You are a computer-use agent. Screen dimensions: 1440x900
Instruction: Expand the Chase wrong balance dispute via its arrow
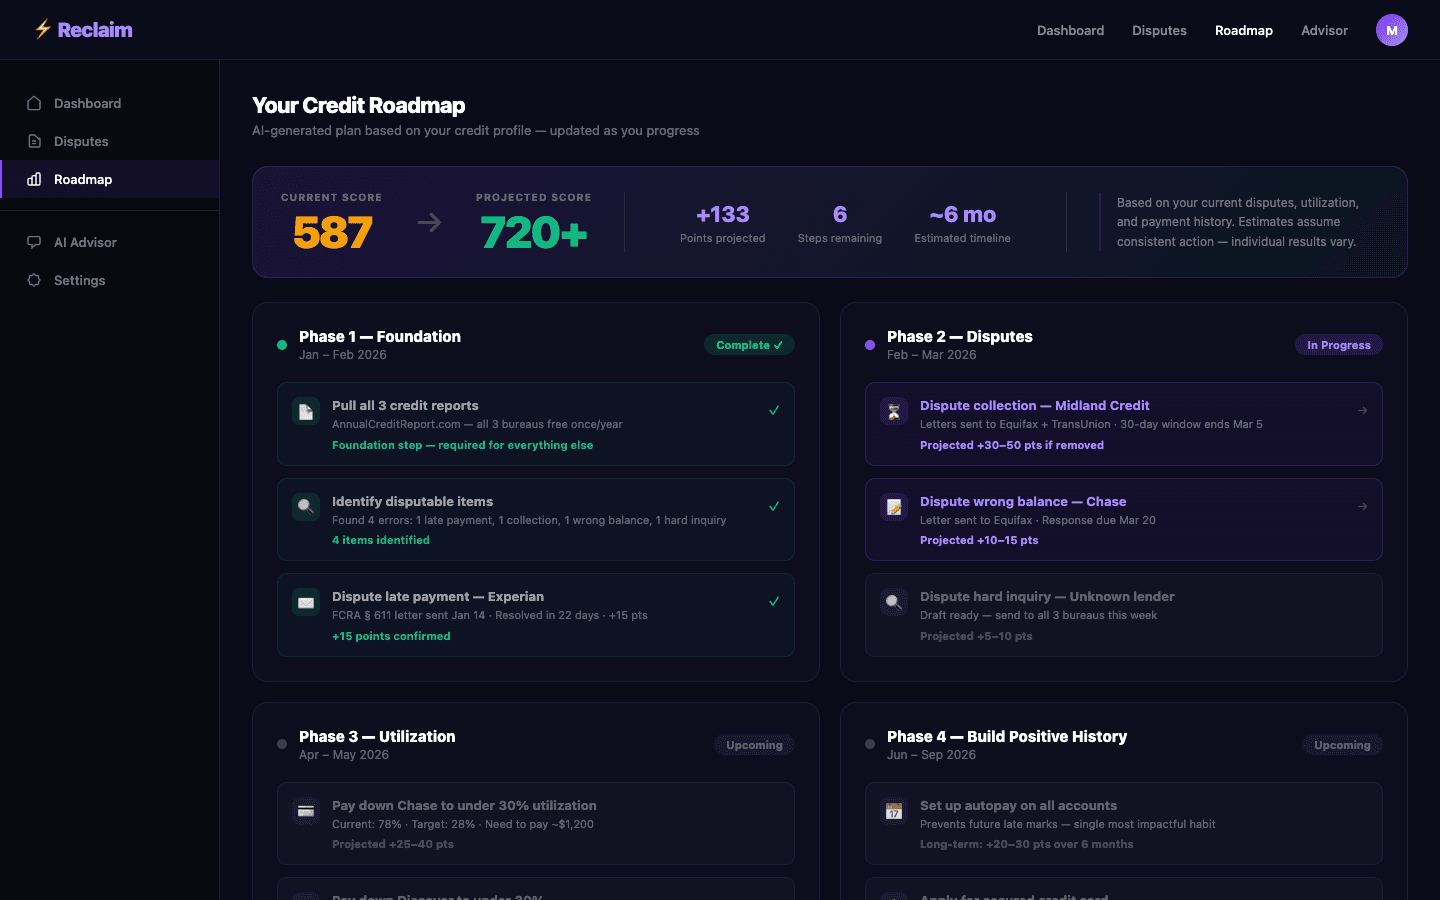pyautogui.click(x=1362, y=506)
